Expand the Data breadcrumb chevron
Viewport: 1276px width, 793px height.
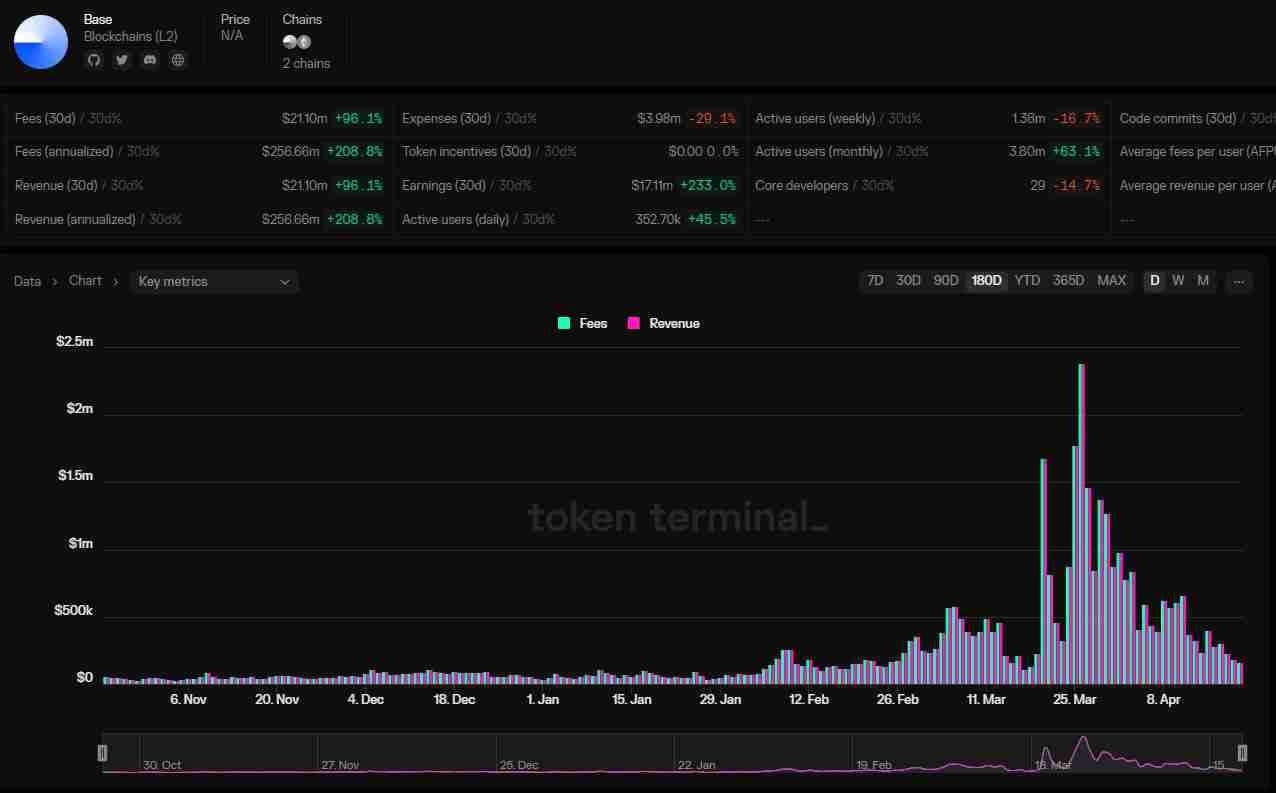pos(55,282)
